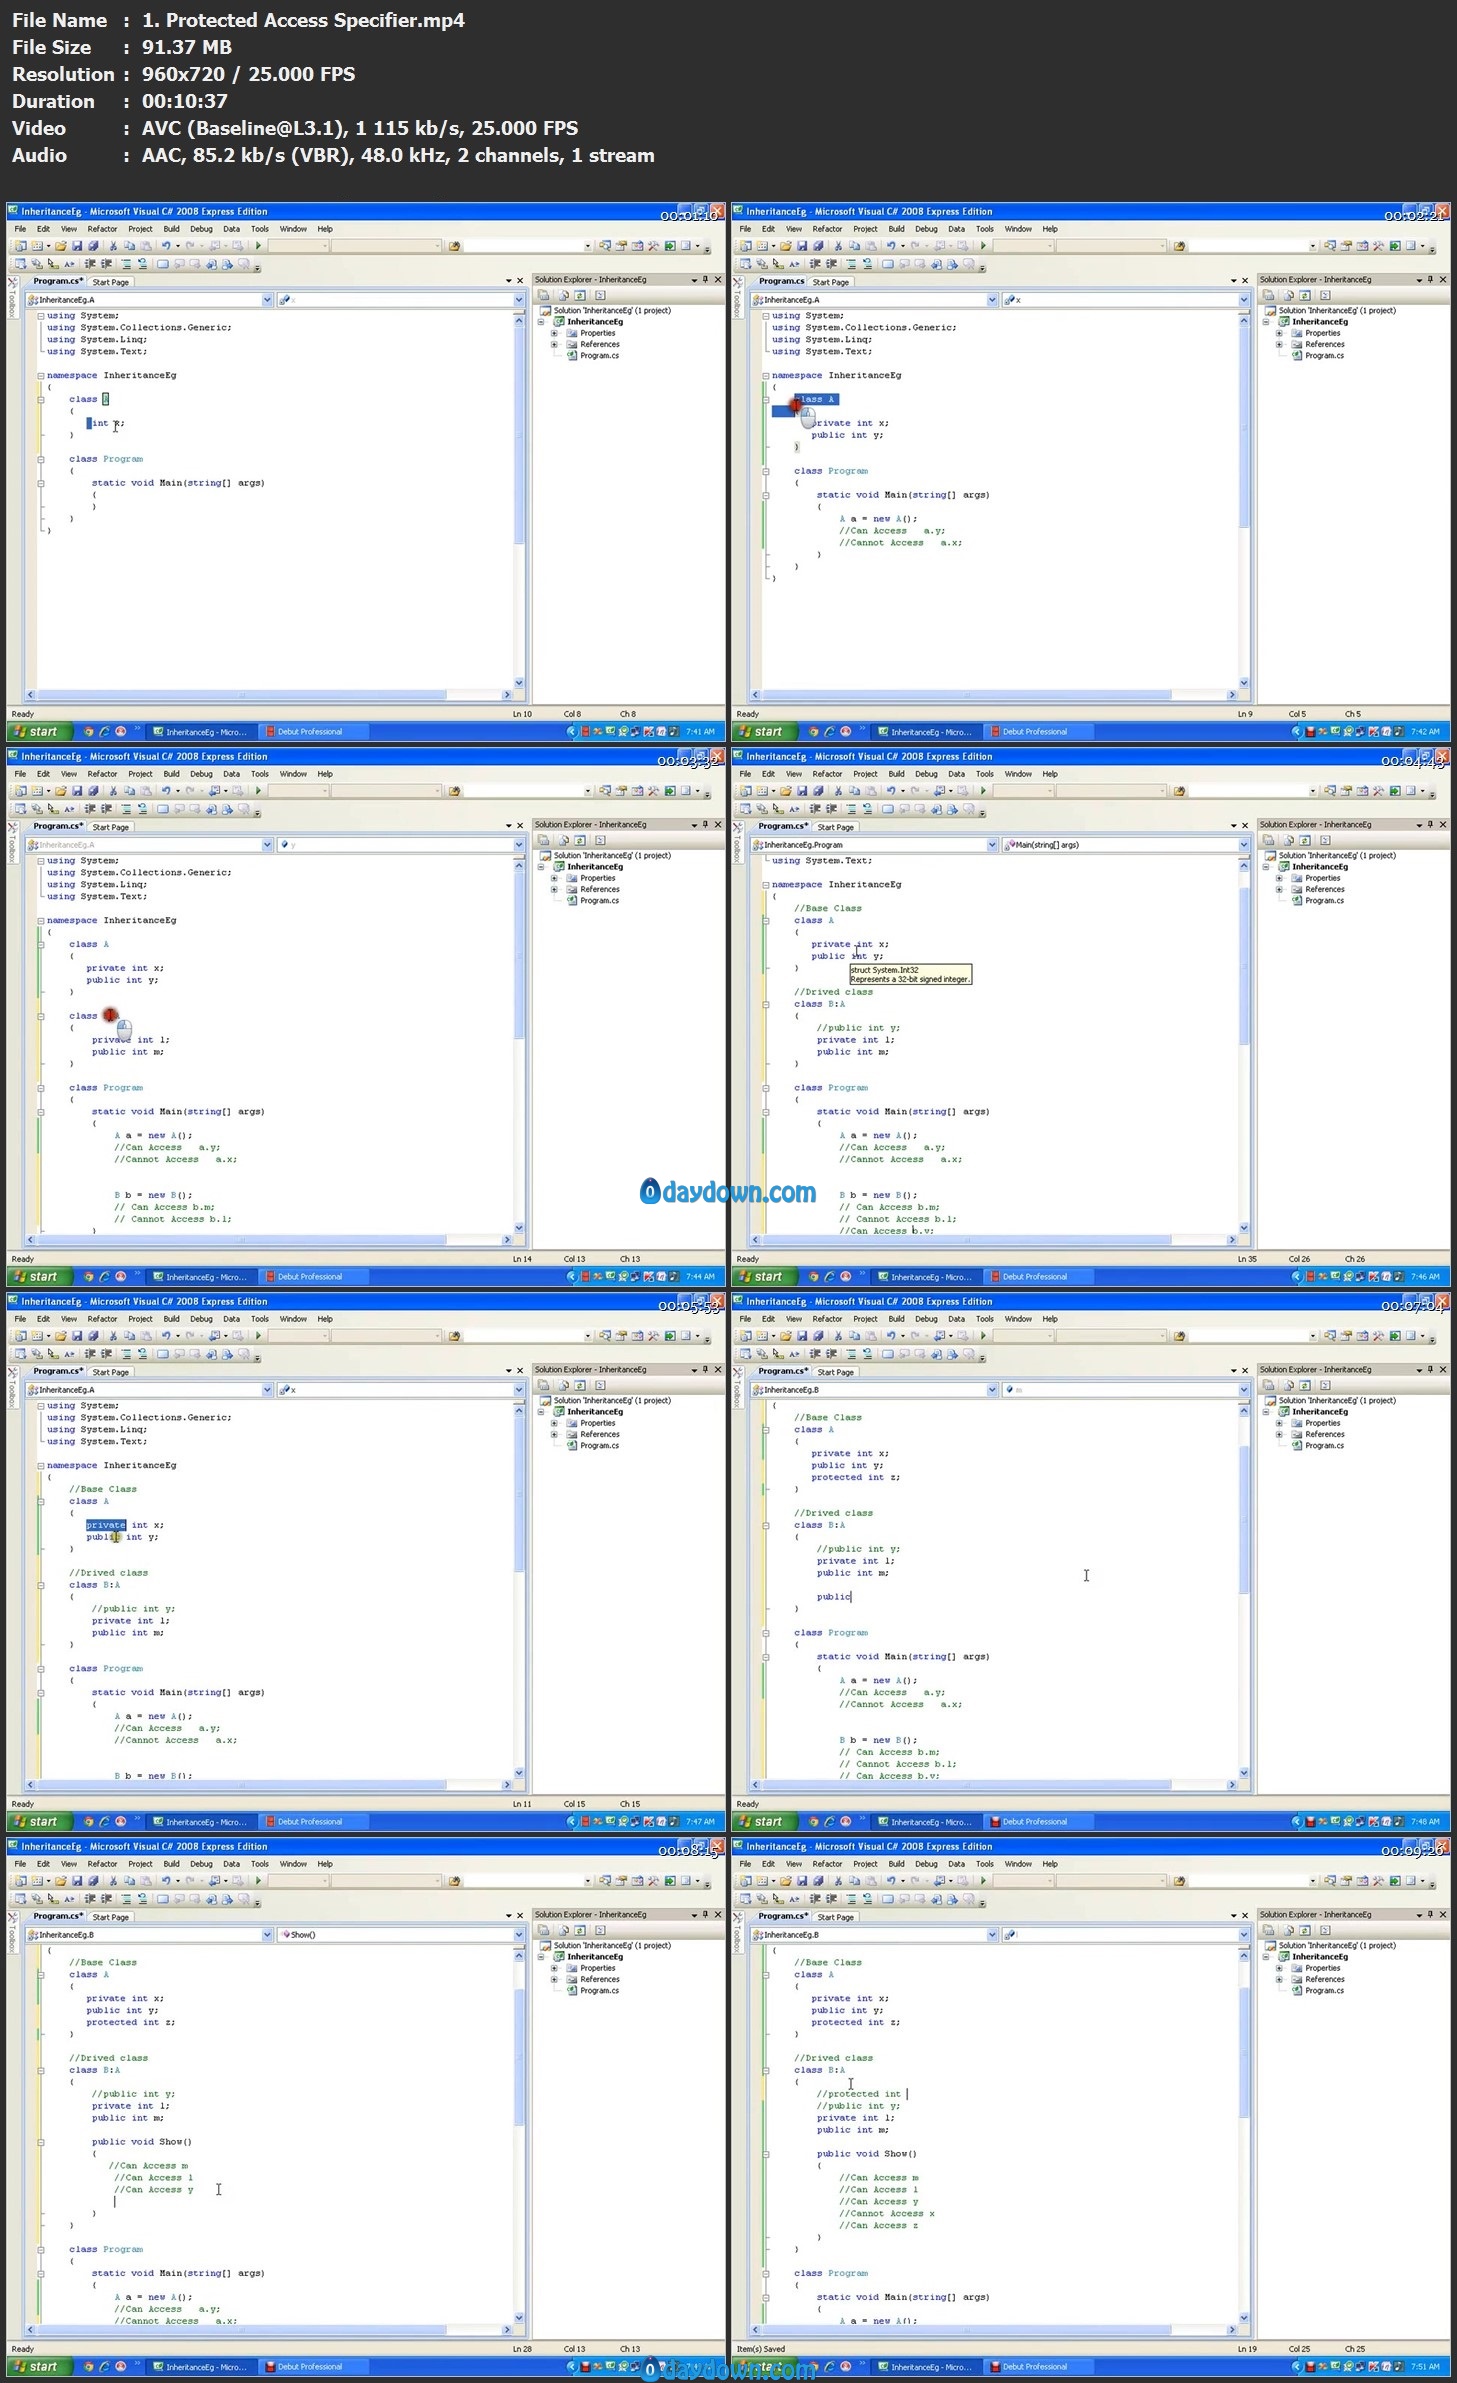
Task: Click Save icon in the 00:01:10 frame toolbar
Action: click(77, 246)
